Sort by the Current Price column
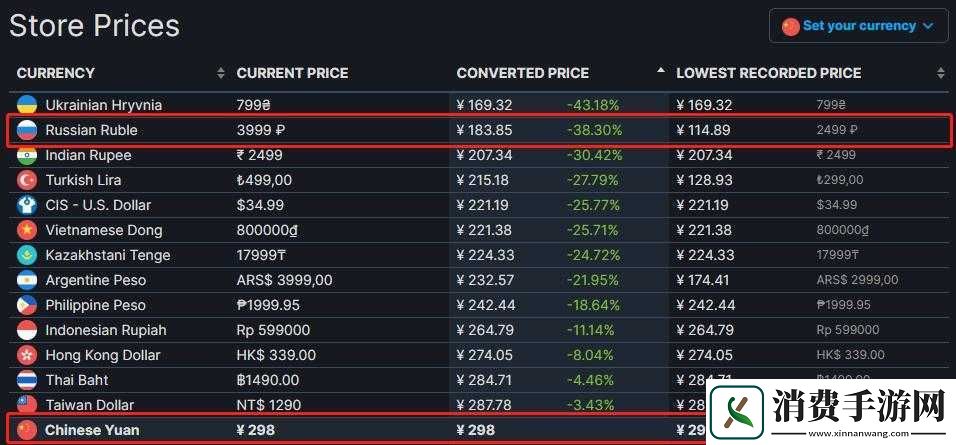The width and height of the screenshot is (956, 445). [292, 73]
